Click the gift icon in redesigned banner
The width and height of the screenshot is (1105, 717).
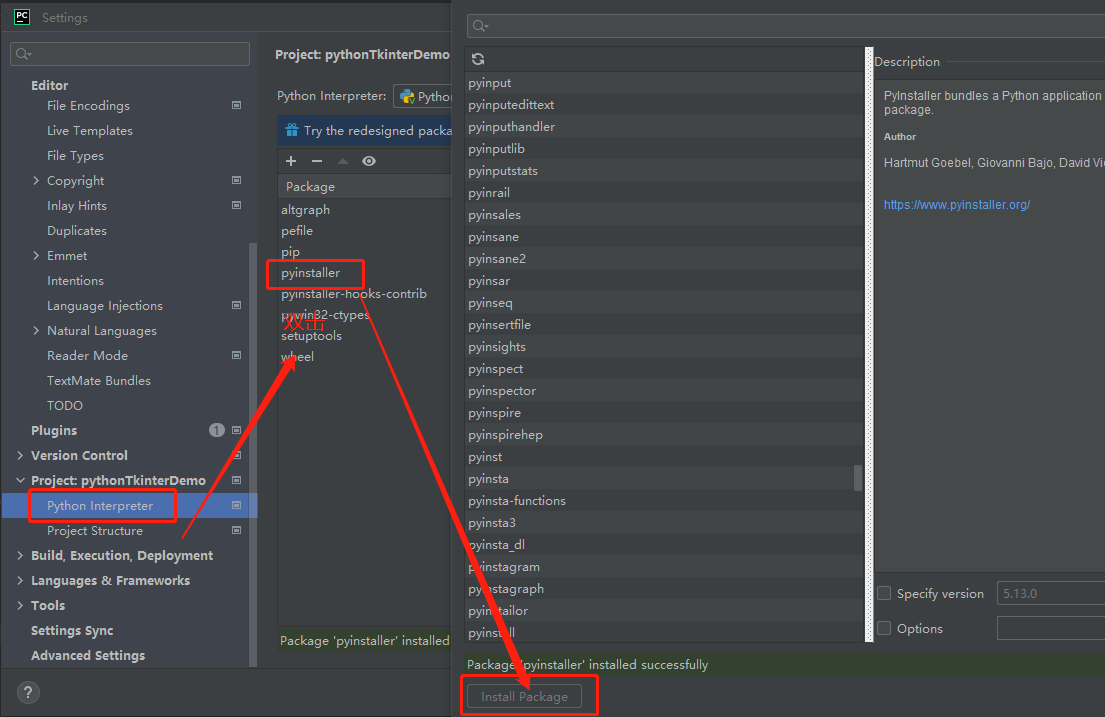pyautogui.click(x=292, y=130)
